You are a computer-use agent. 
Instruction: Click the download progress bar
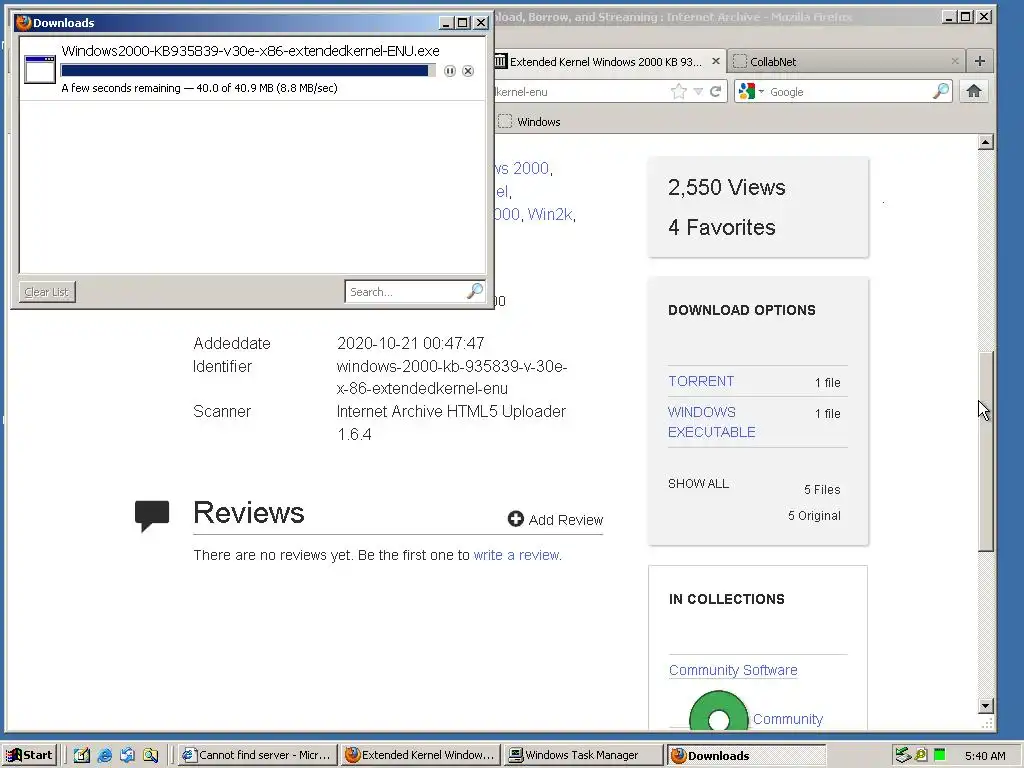tap(248, 71)
